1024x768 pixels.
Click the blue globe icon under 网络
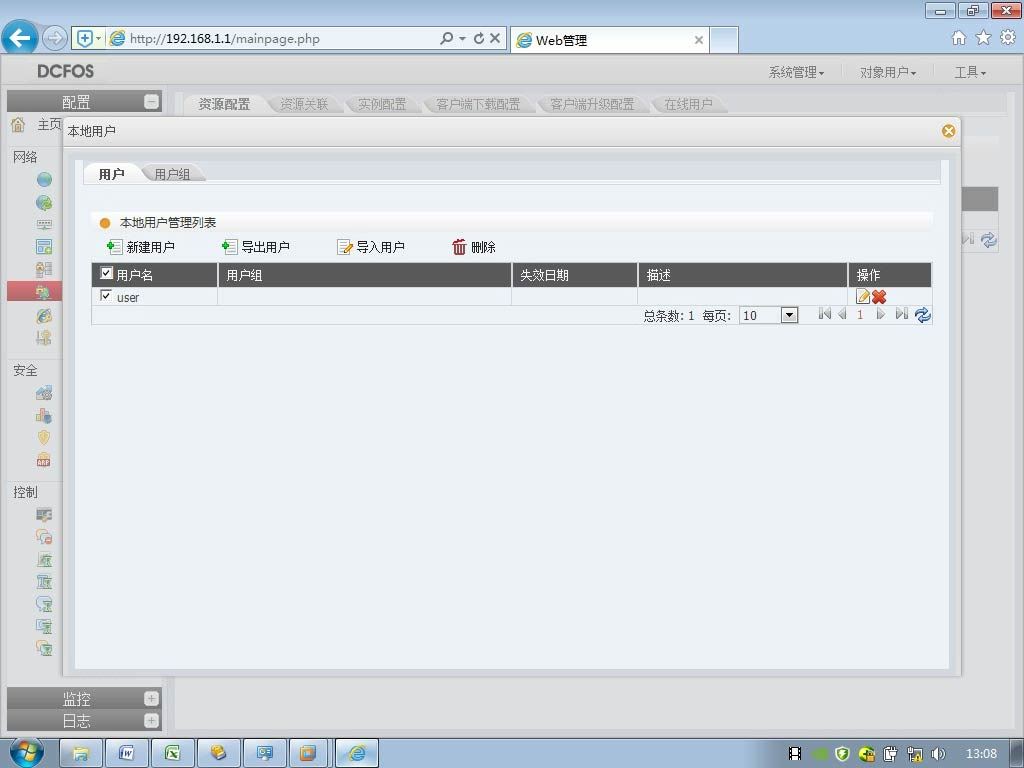pos(44,180)
